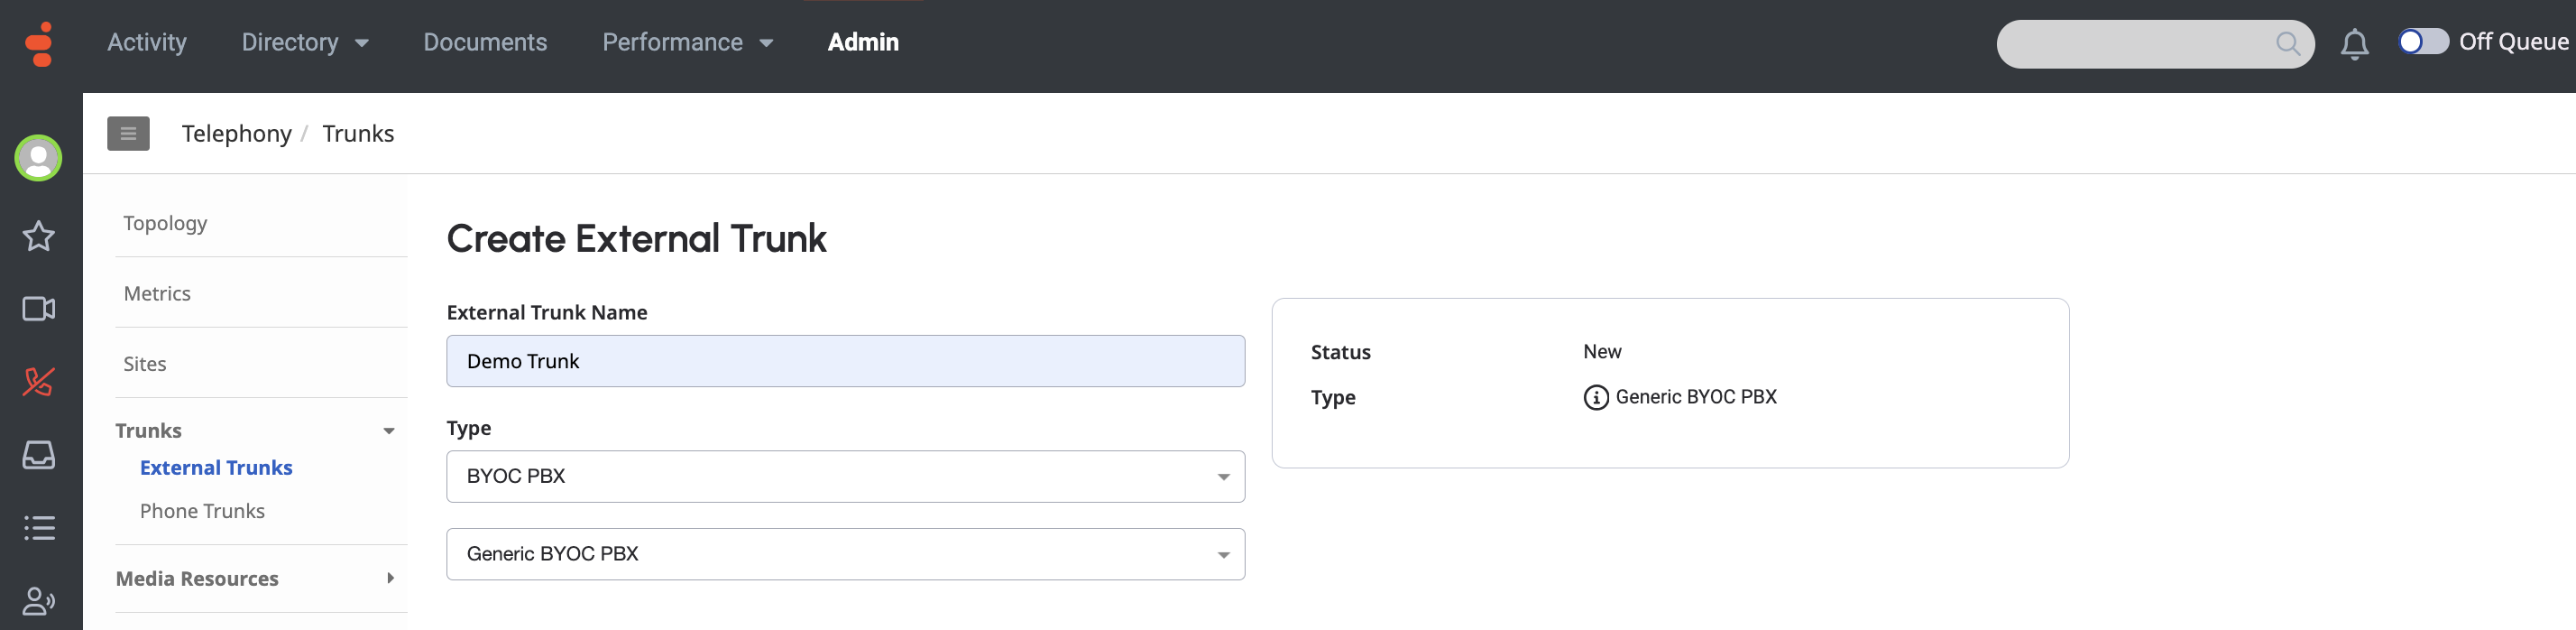
Task: Open the phone calls sidebar icon
Action: 38,382
